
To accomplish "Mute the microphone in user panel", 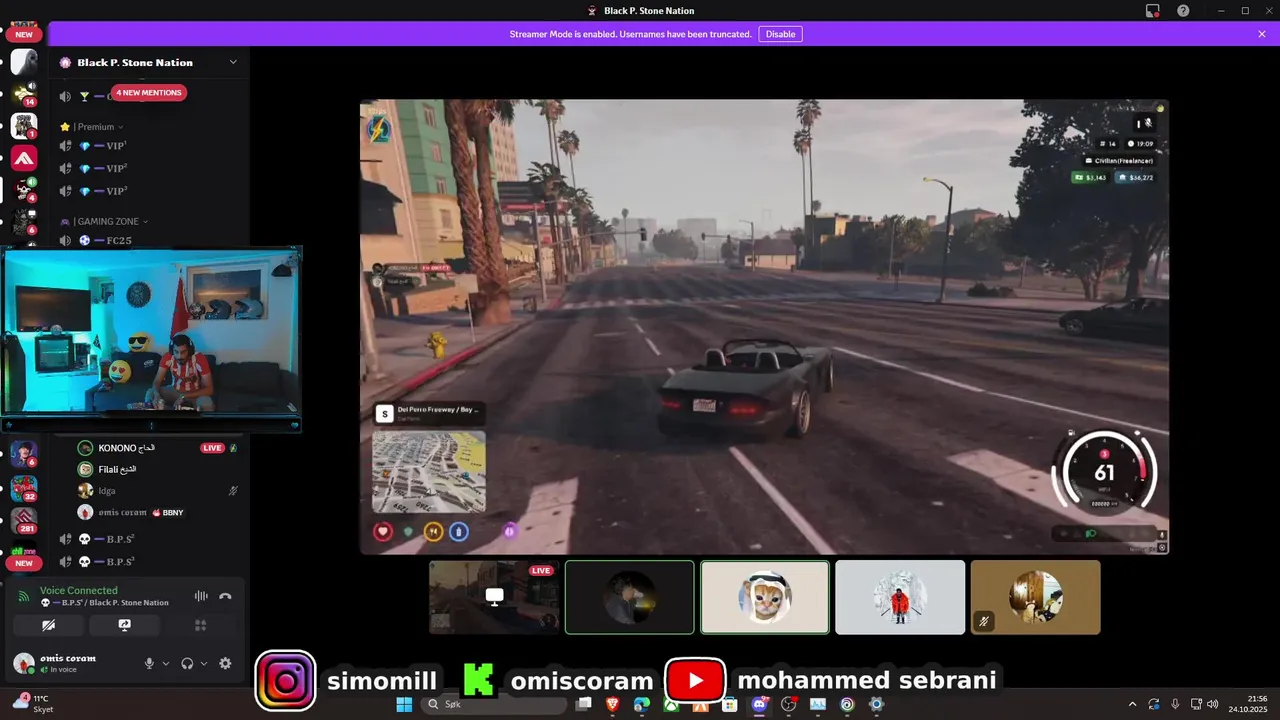I will (149, 663).
